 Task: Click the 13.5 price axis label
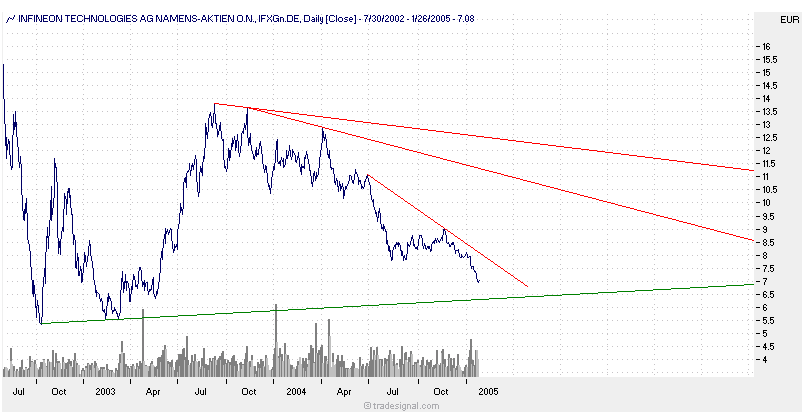point(772,112)
